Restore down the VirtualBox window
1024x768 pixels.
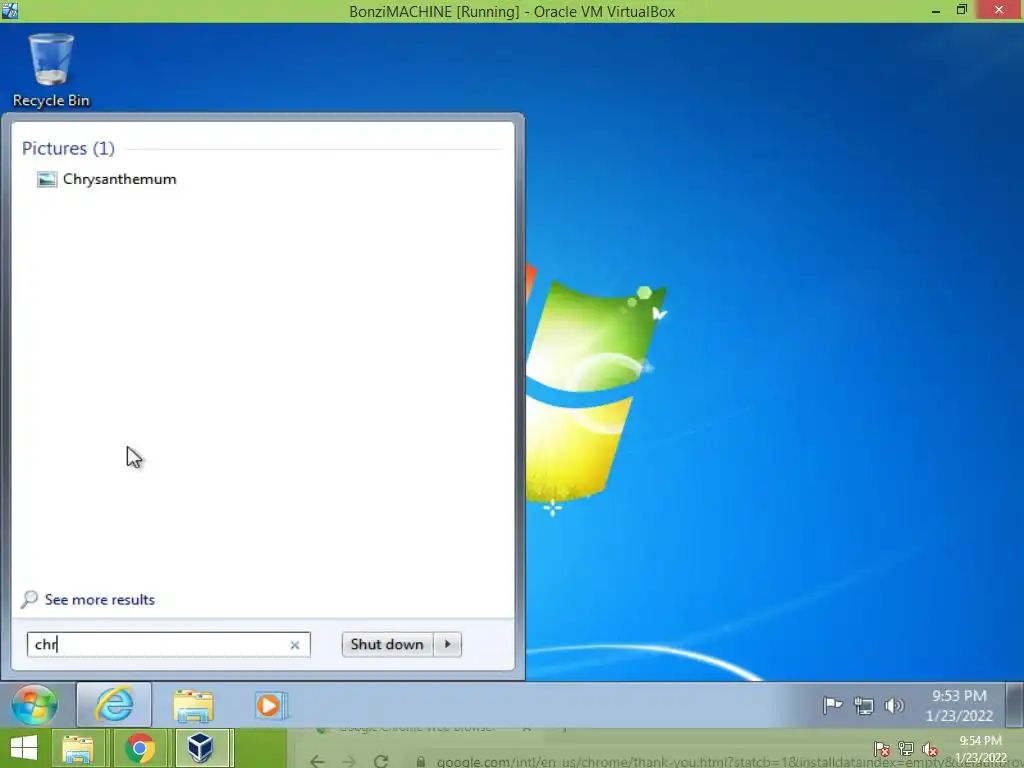tap(962, 10)
